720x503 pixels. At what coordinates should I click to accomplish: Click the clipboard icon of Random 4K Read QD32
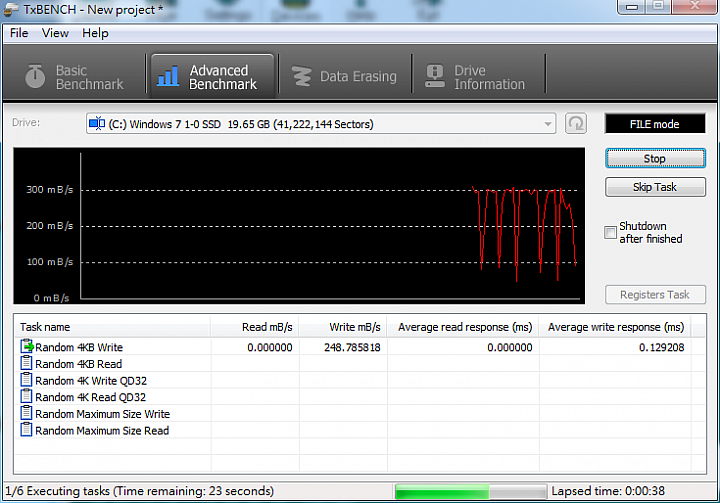(27, 396)
